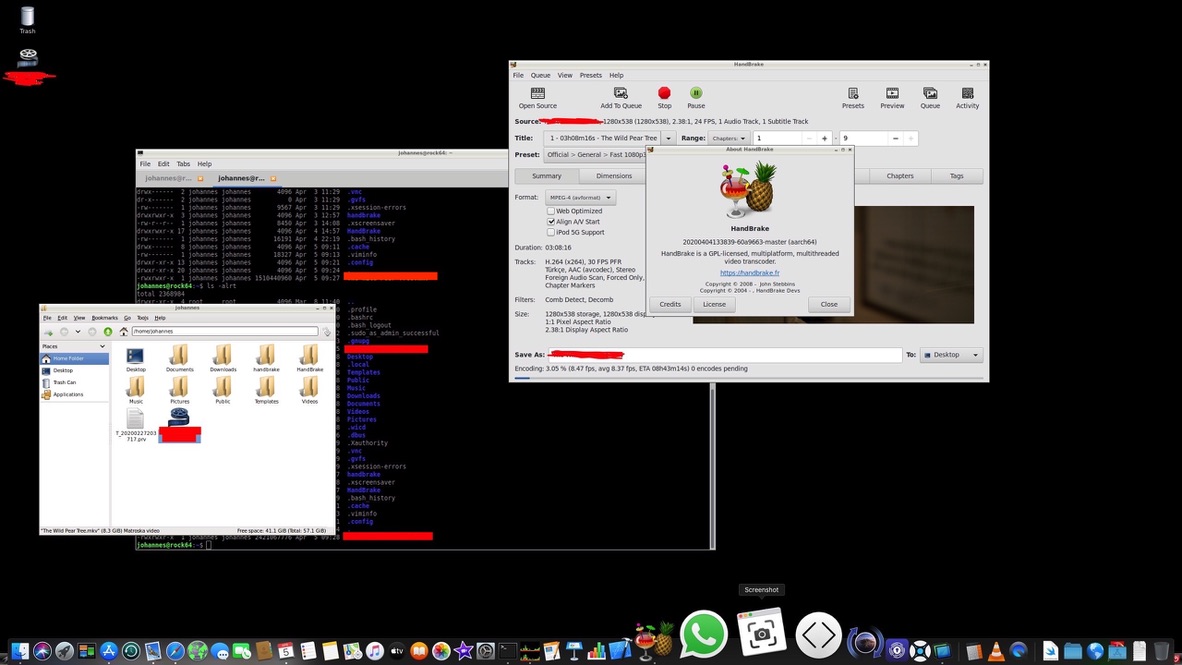Open WhatsApp from the dock

click(703, 634)
